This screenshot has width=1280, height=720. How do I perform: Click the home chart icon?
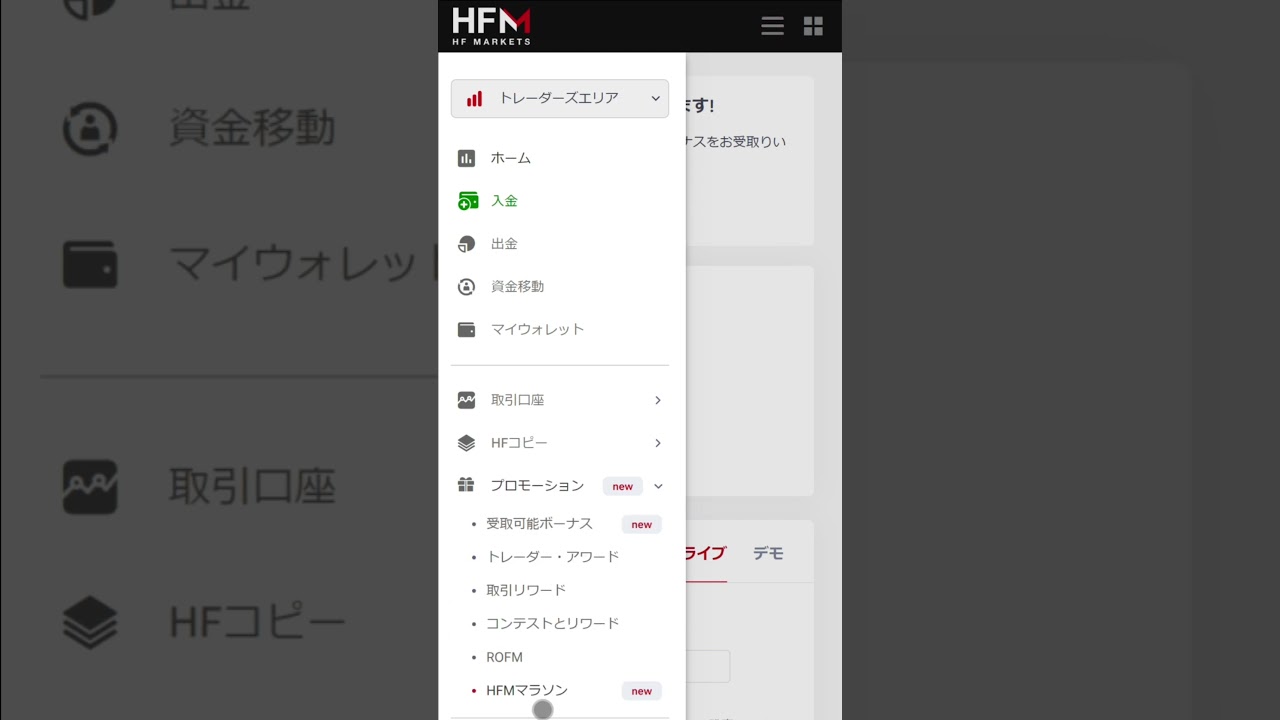point(466,158)
